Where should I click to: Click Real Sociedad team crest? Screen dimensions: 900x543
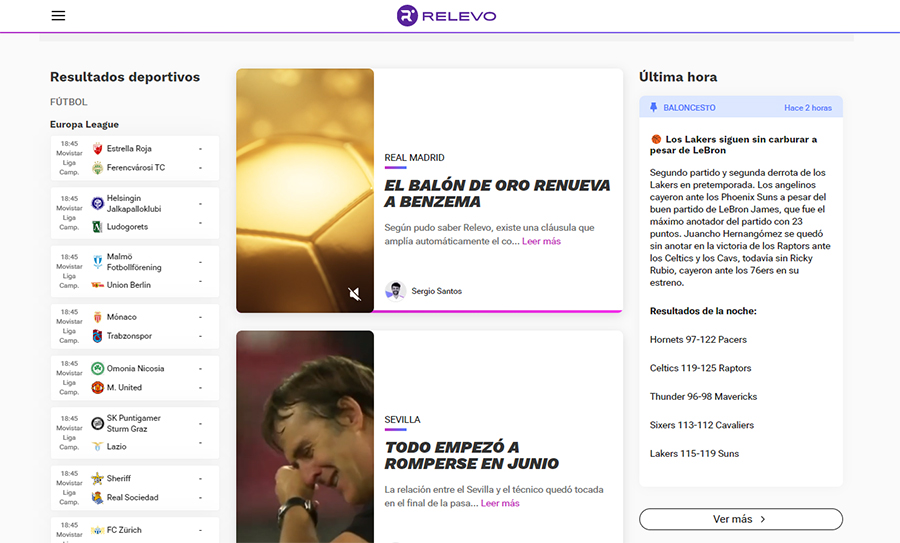pos(98,498)
